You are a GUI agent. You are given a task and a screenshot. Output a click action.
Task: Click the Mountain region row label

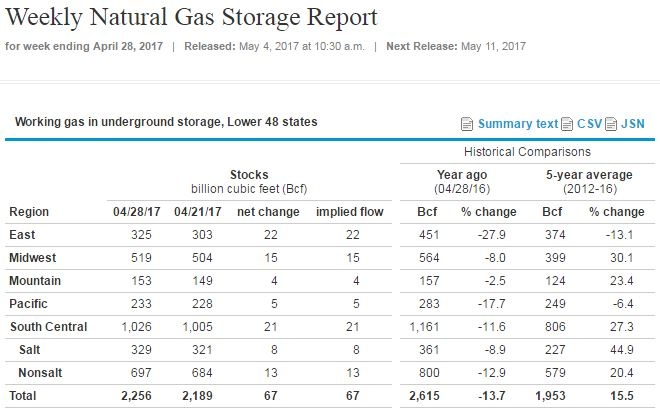tap(35, 281)
